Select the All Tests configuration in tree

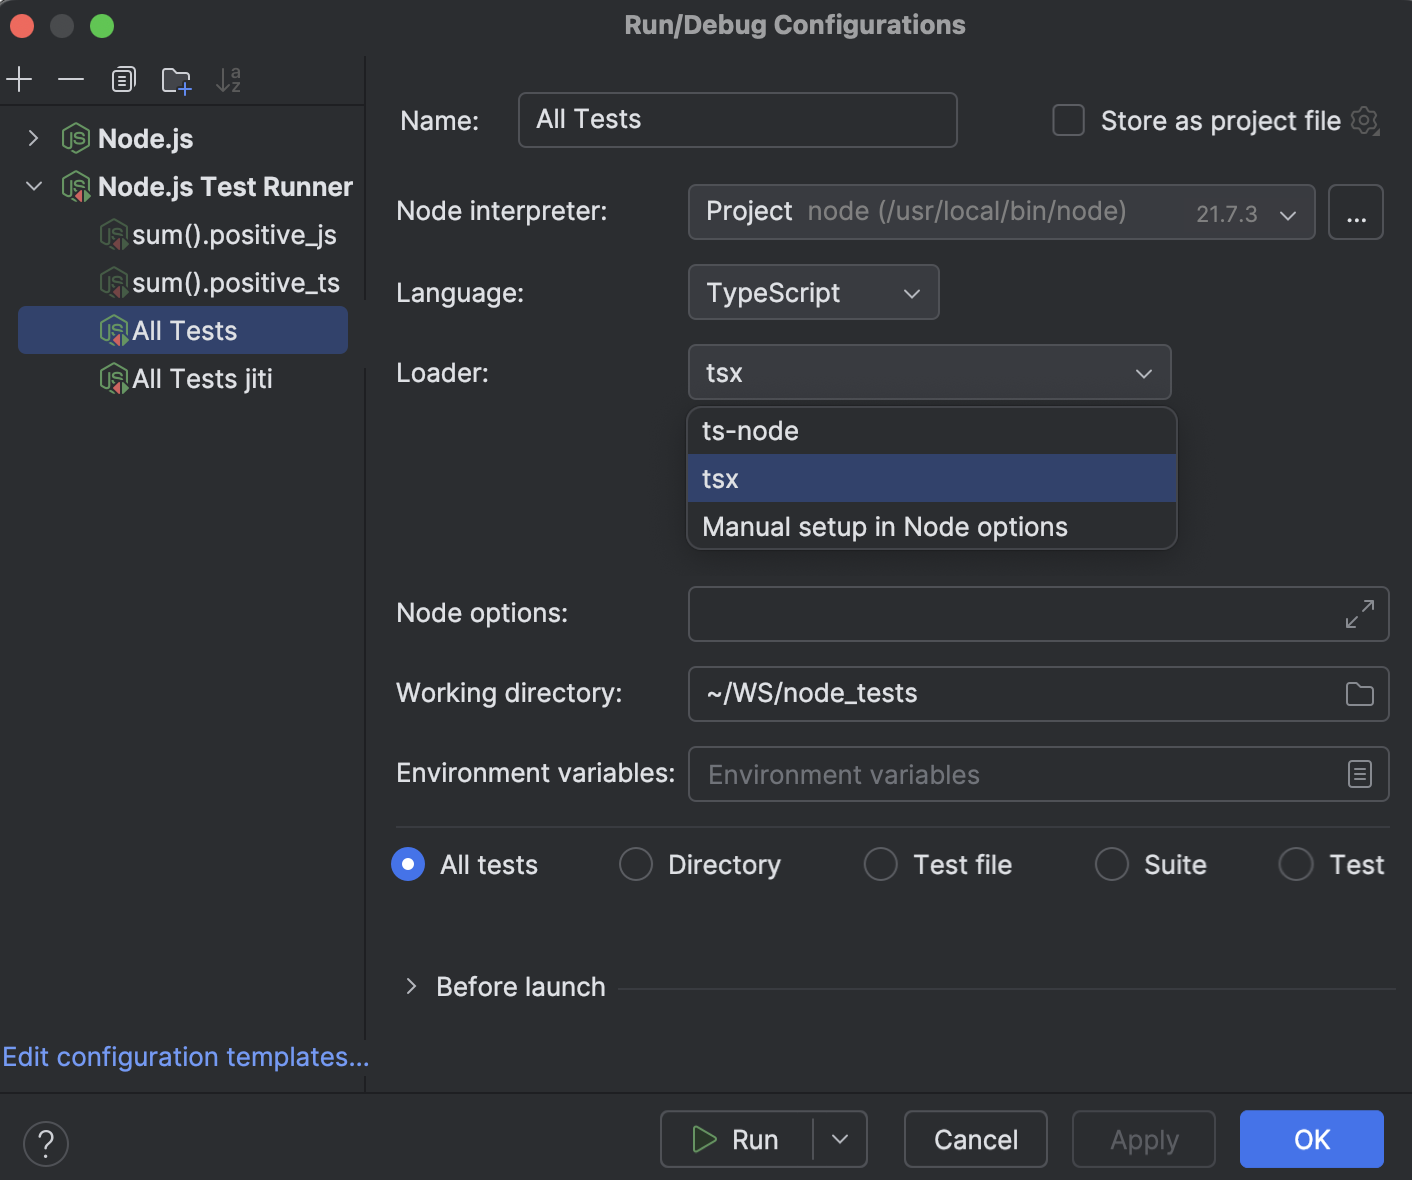point(184,331)
